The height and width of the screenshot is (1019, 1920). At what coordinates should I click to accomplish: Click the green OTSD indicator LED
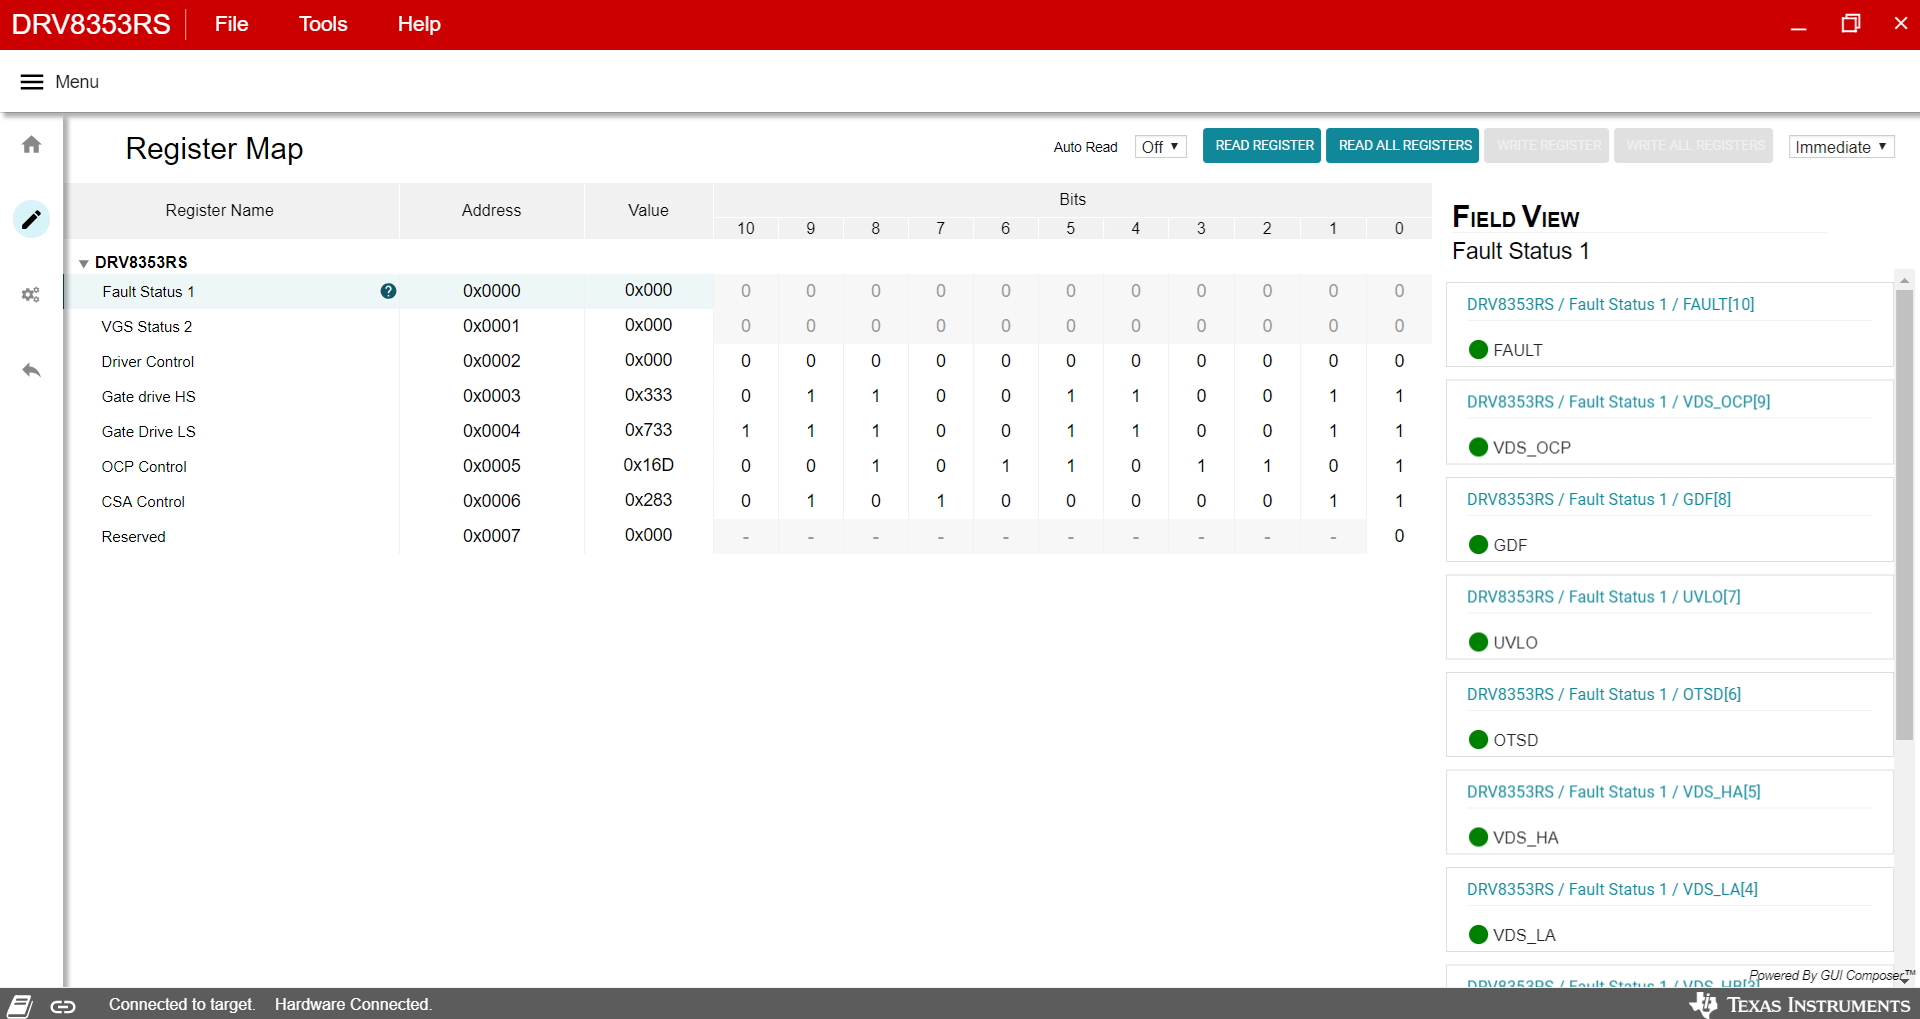pos(1478,740)
